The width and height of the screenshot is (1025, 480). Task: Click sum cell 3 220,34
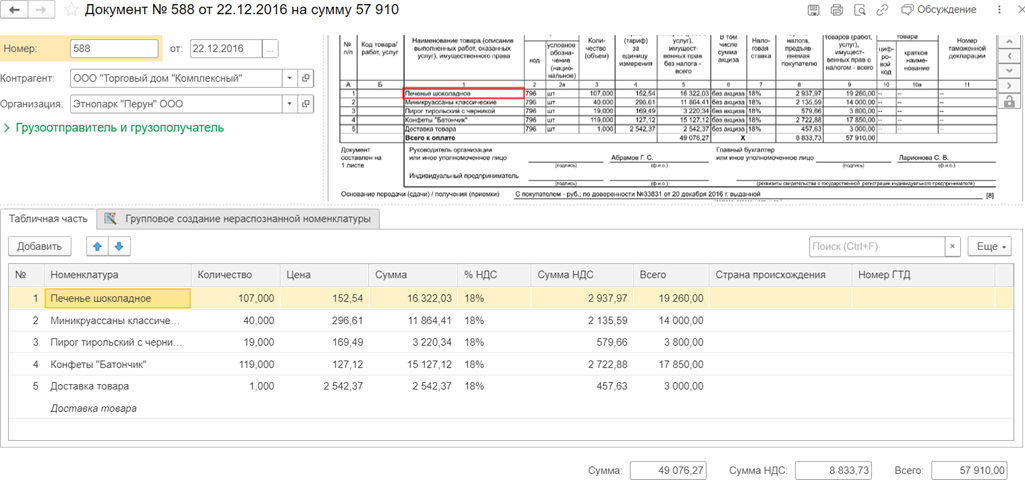click(x=413, y=343)
